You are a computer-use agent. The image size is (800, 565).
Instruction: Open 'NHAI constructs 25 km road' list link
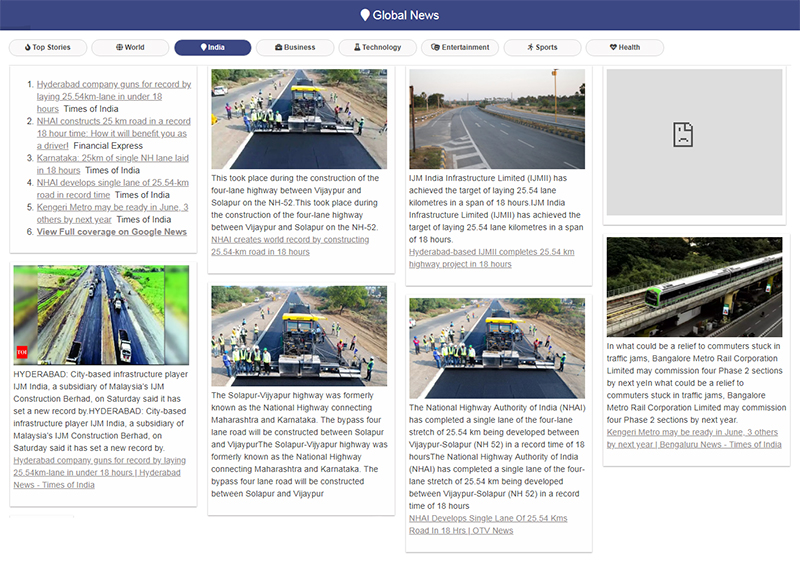pos(113,133)
